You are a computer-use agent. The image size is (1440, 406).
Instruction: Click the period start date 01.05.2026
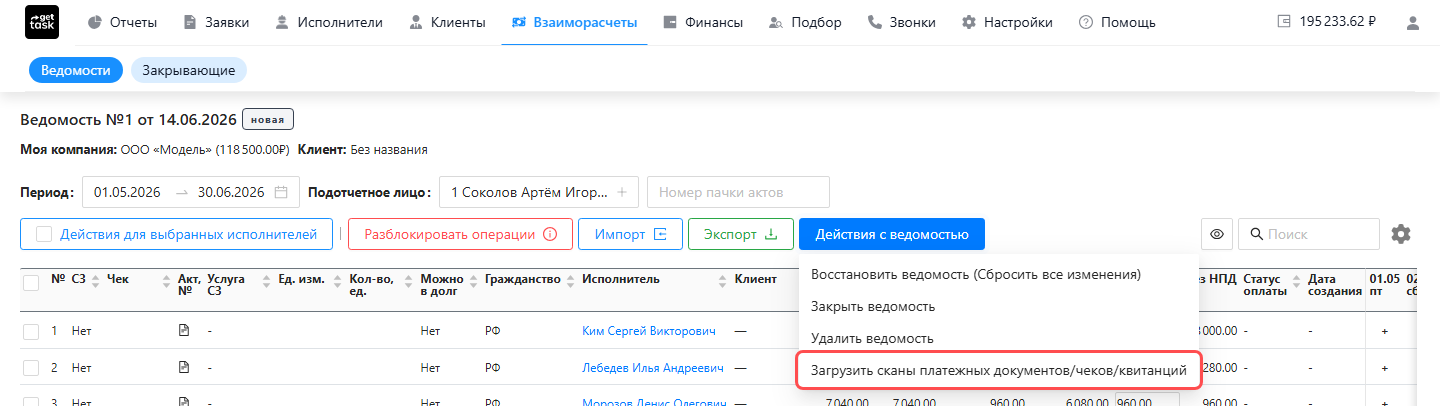[x=129, y=192]
